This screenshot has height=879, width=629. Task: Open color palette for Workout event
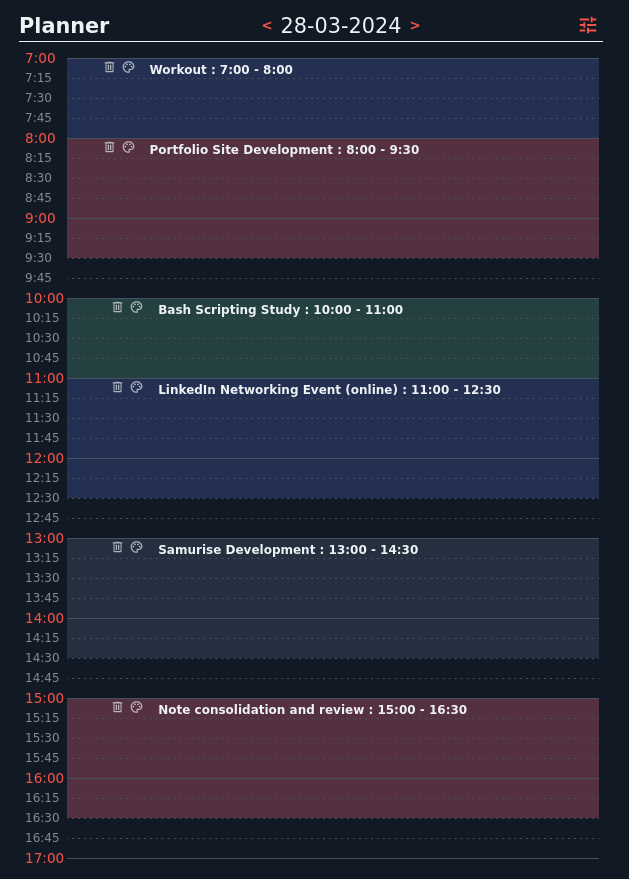tap(128, 67)
